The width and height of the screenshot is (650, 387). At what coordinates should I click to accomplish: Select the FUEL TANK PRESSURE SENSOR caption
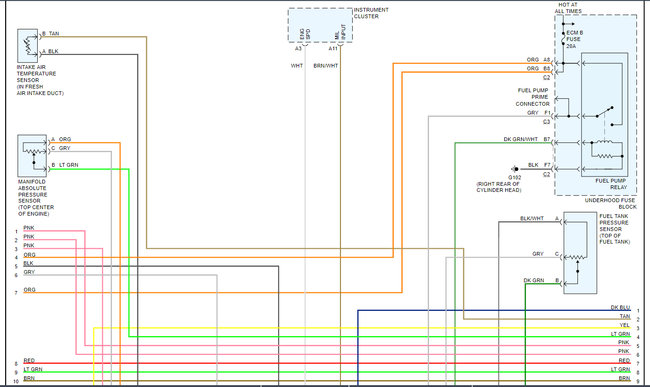(x=614, y=229)
